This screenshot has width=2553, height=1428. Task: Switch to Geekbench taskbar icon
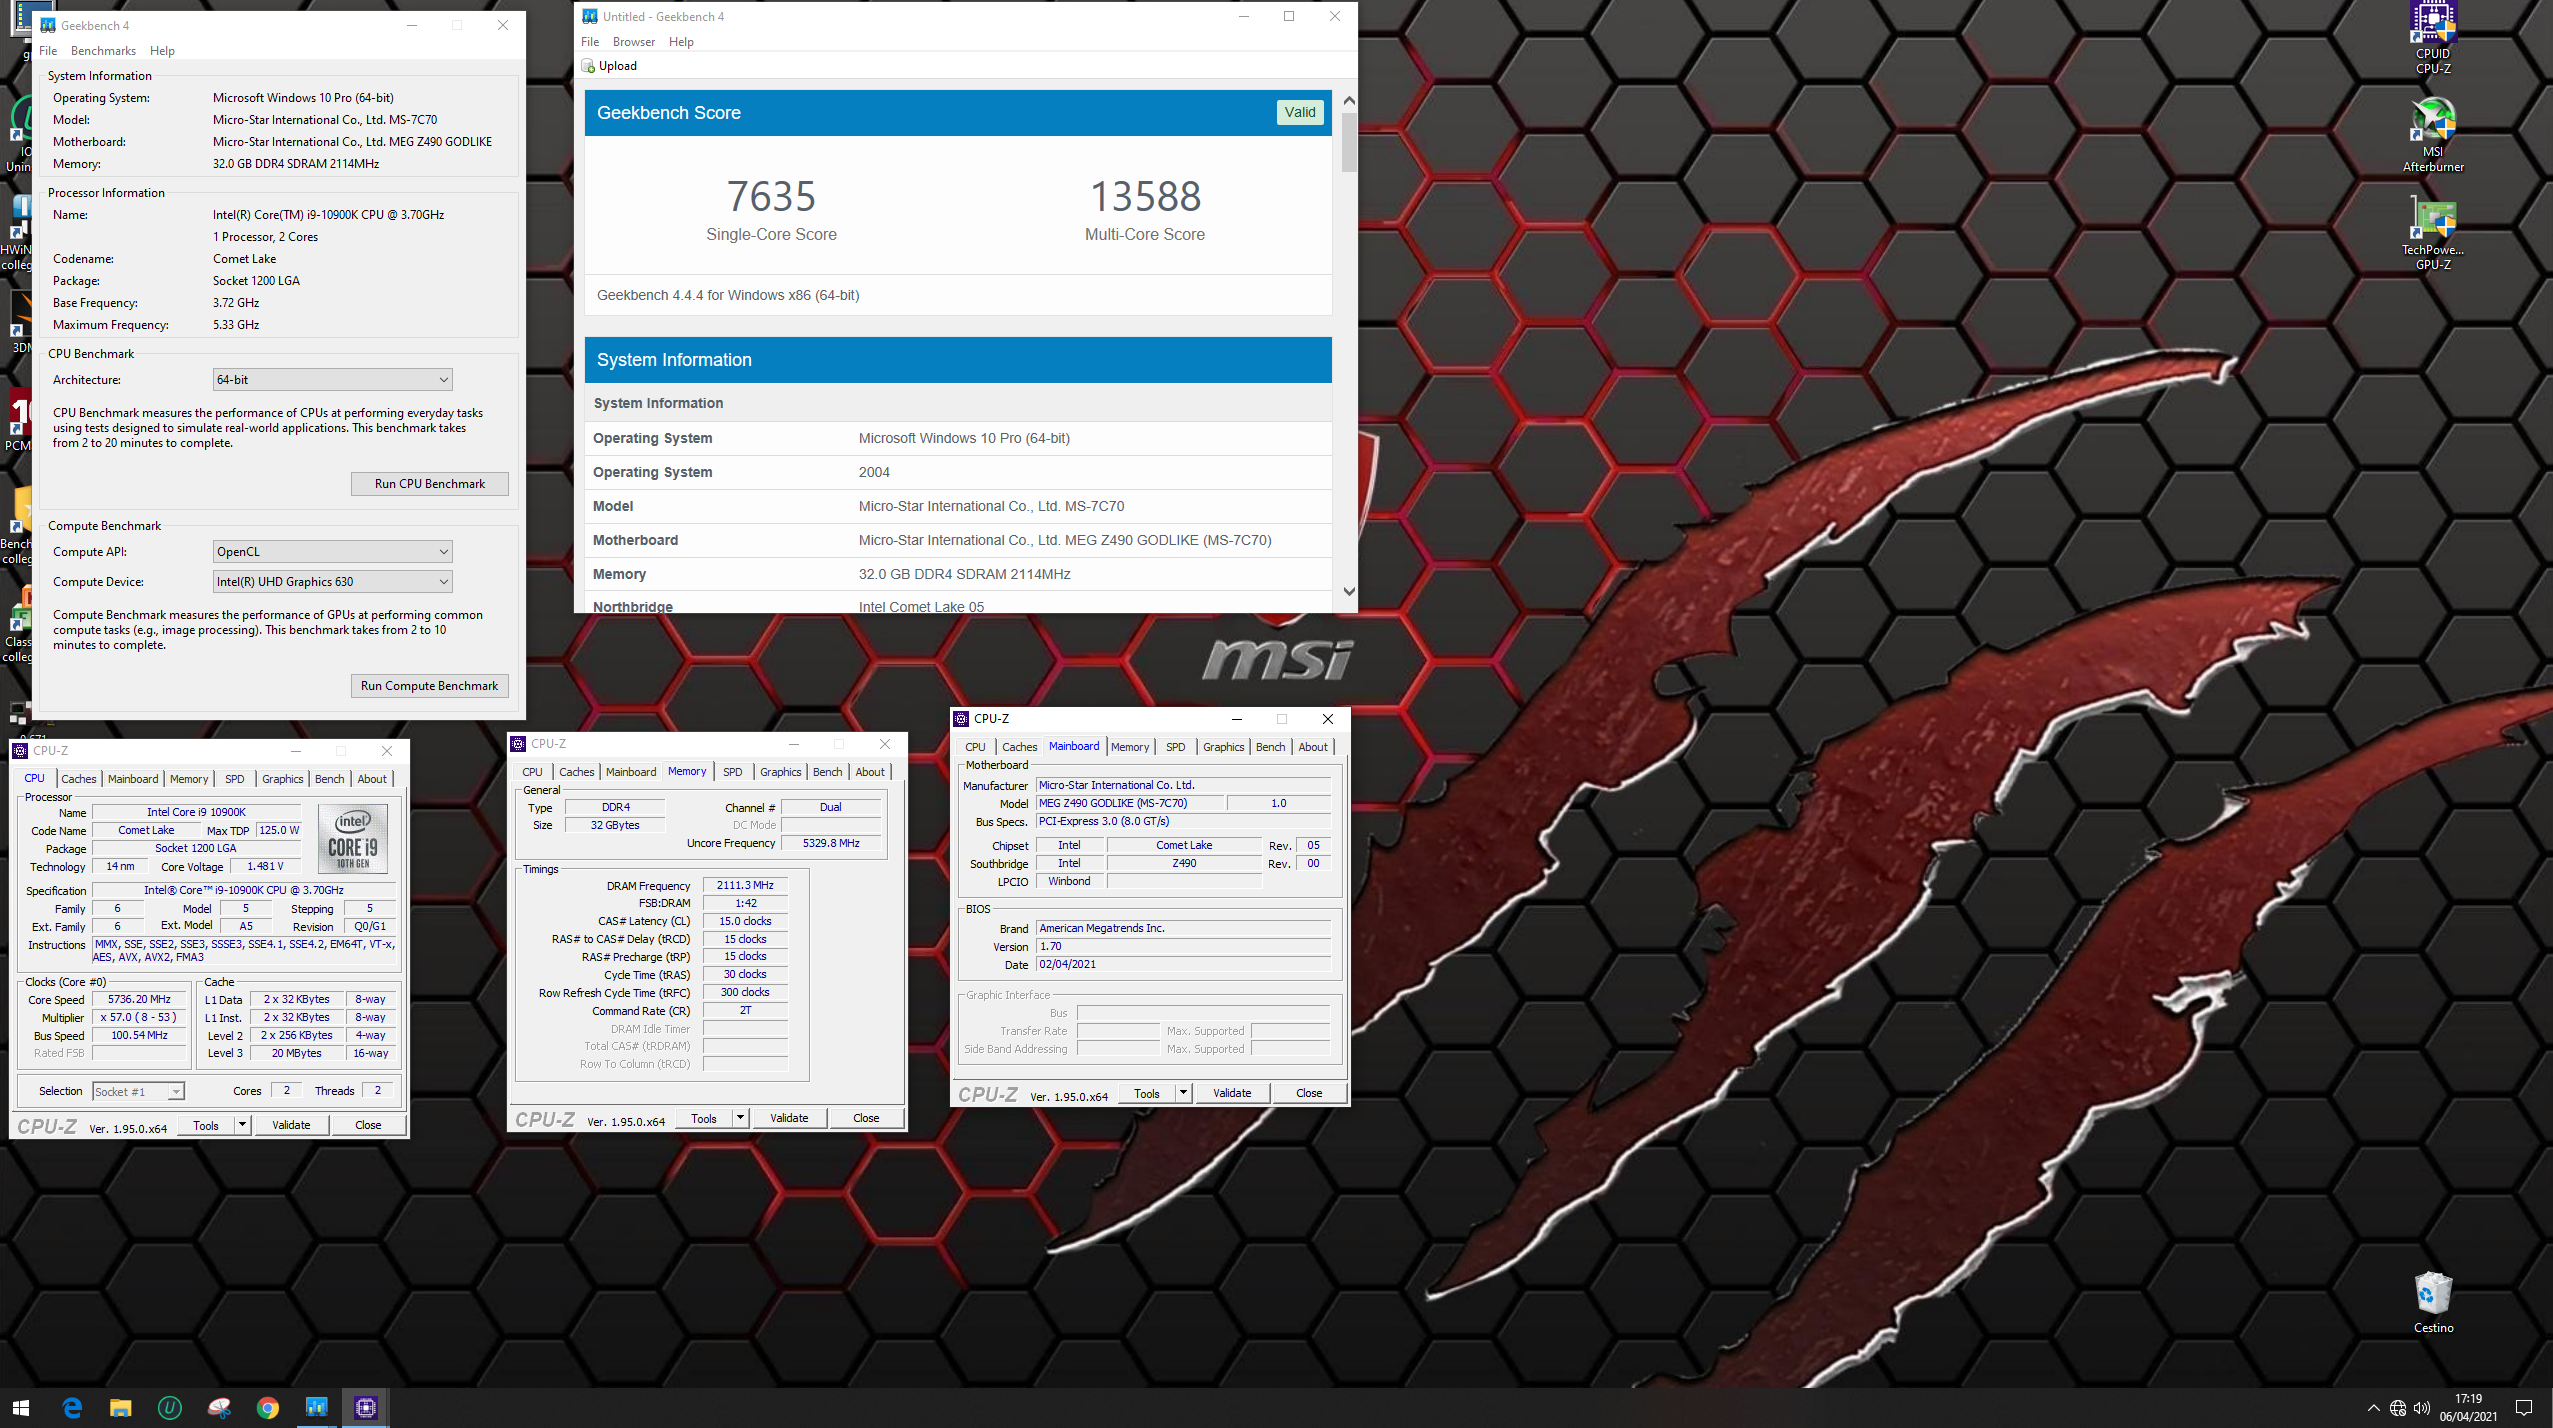pyautogui.click(x=316, y=1408)
